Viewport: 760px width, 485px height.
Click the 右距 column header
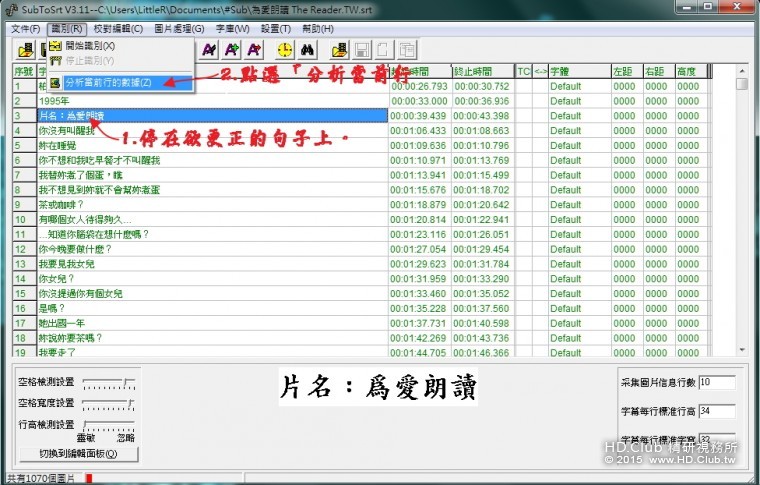[659, 72]
